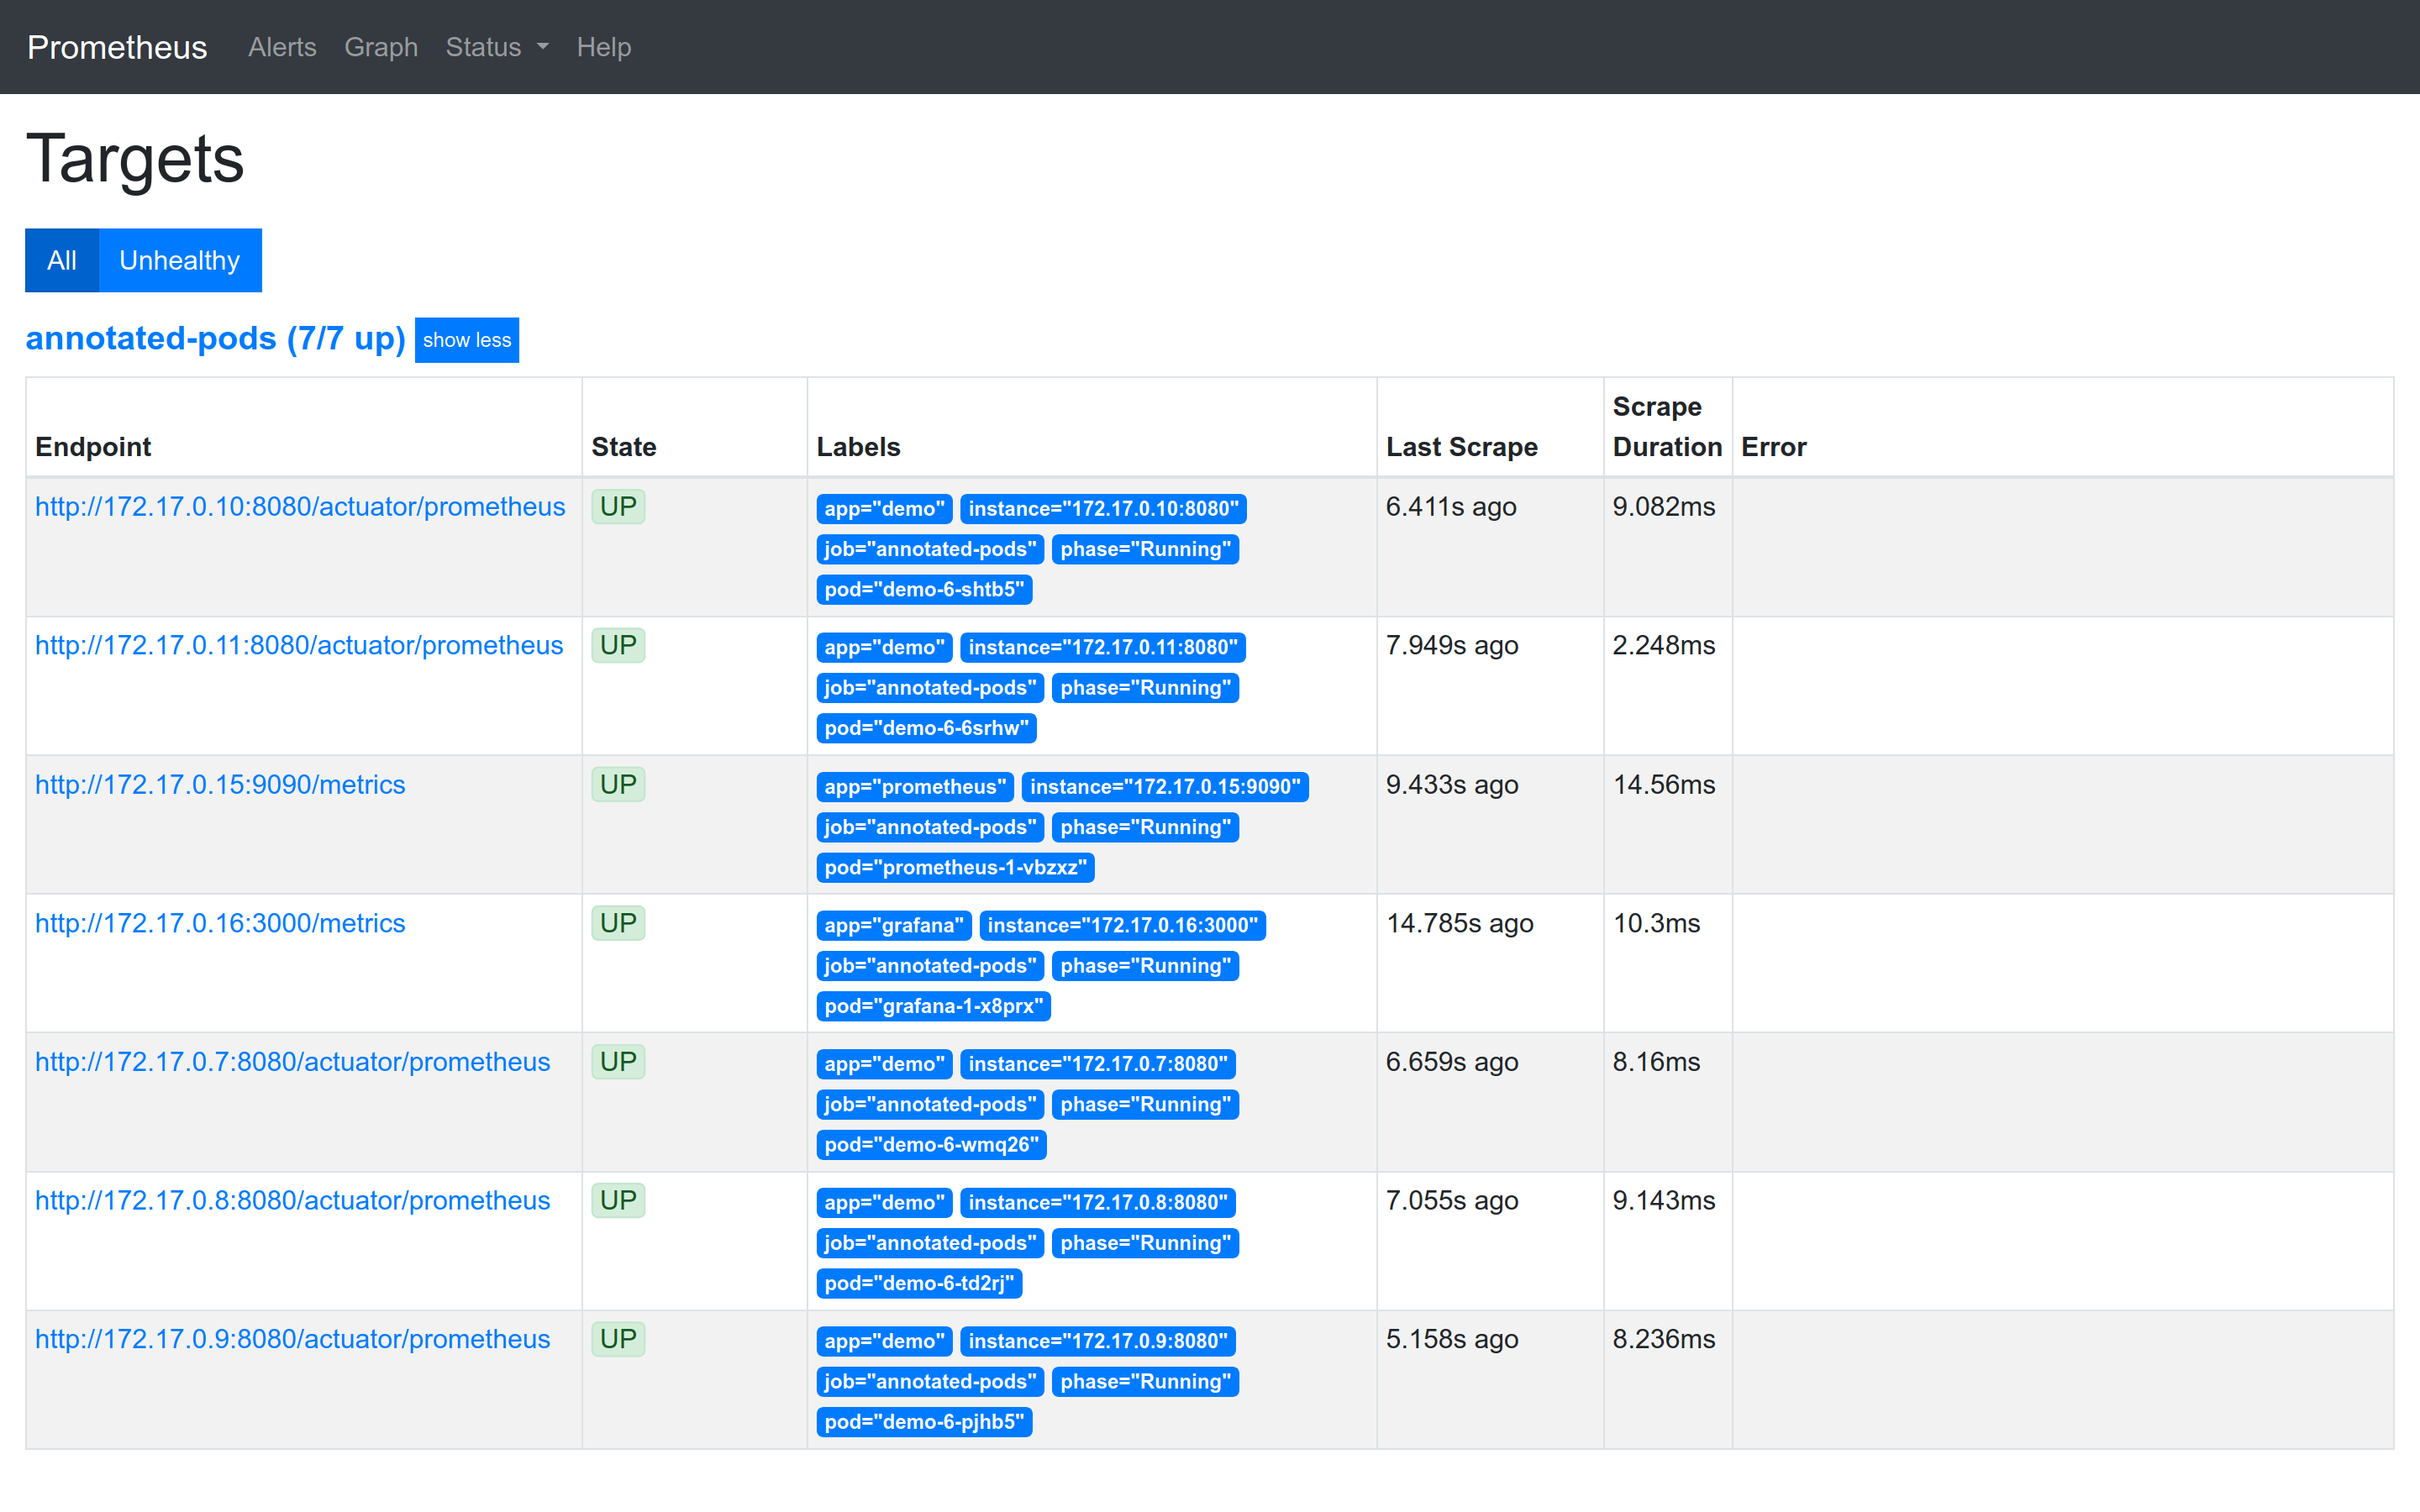Open the Help link
2420x1512 pixels.
pyautogui.click(x=603, y=47)
